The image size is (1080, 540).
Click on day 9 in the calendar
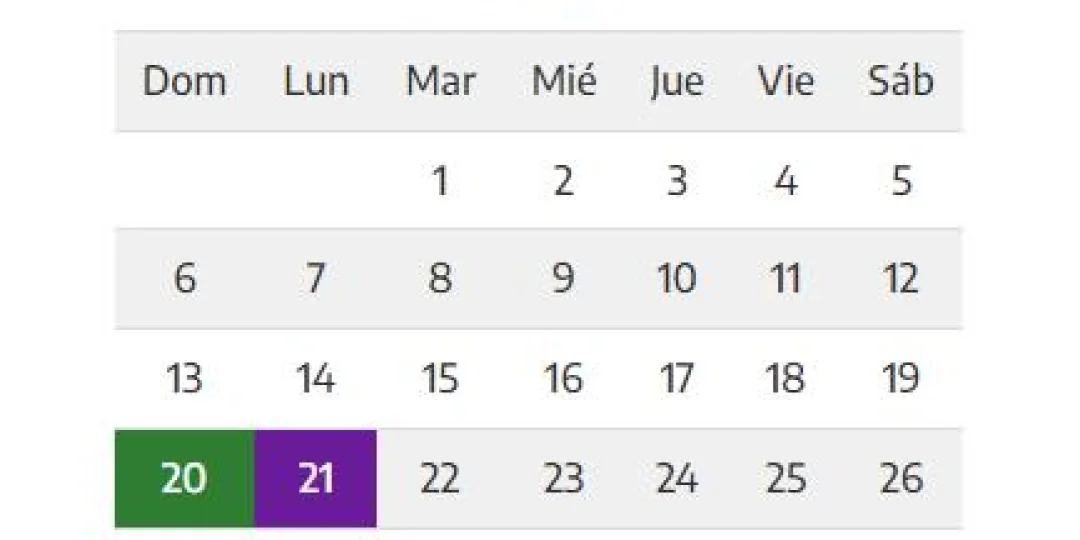(563, 279)
